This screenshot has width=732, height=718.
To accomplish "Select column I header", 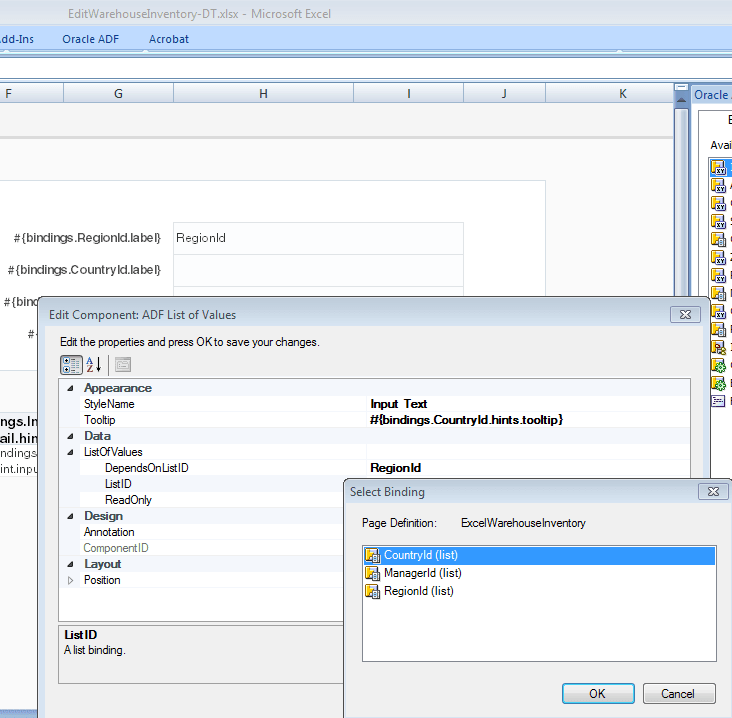I will pyautogui.click(x=408, y=94).
